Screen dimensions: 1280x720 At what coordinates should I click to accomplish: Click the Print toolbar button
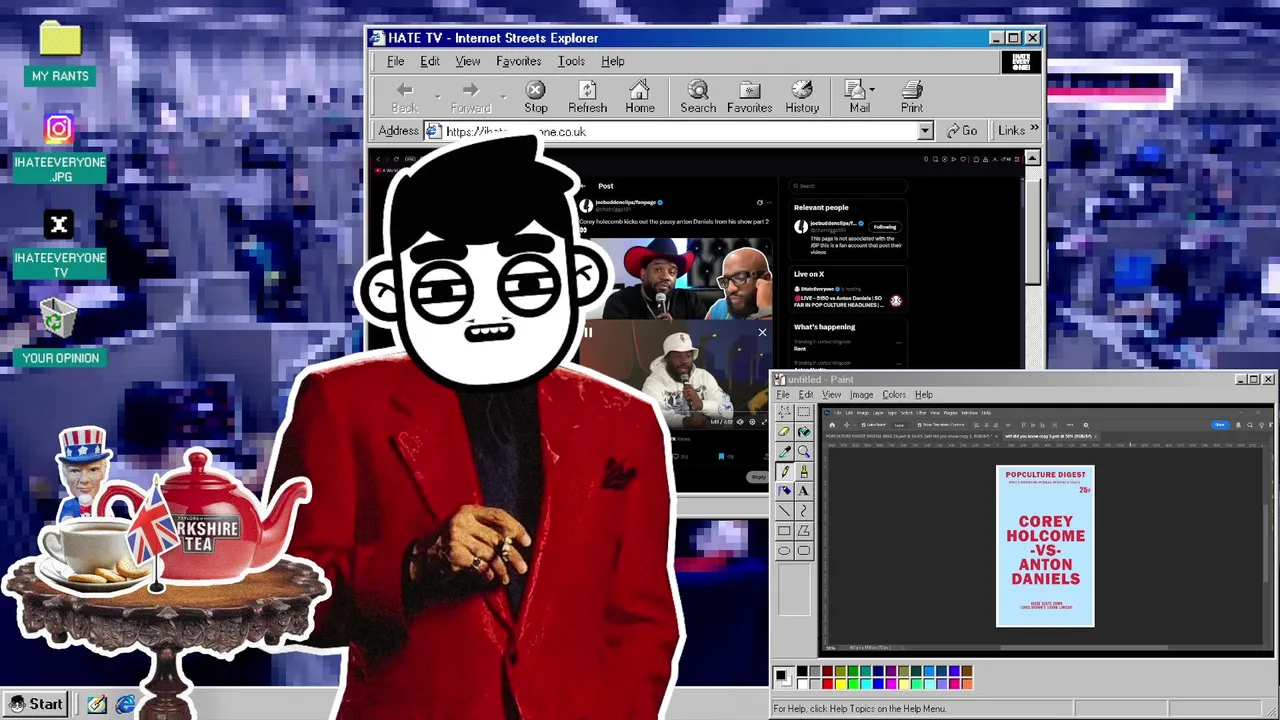coord(912,97)
